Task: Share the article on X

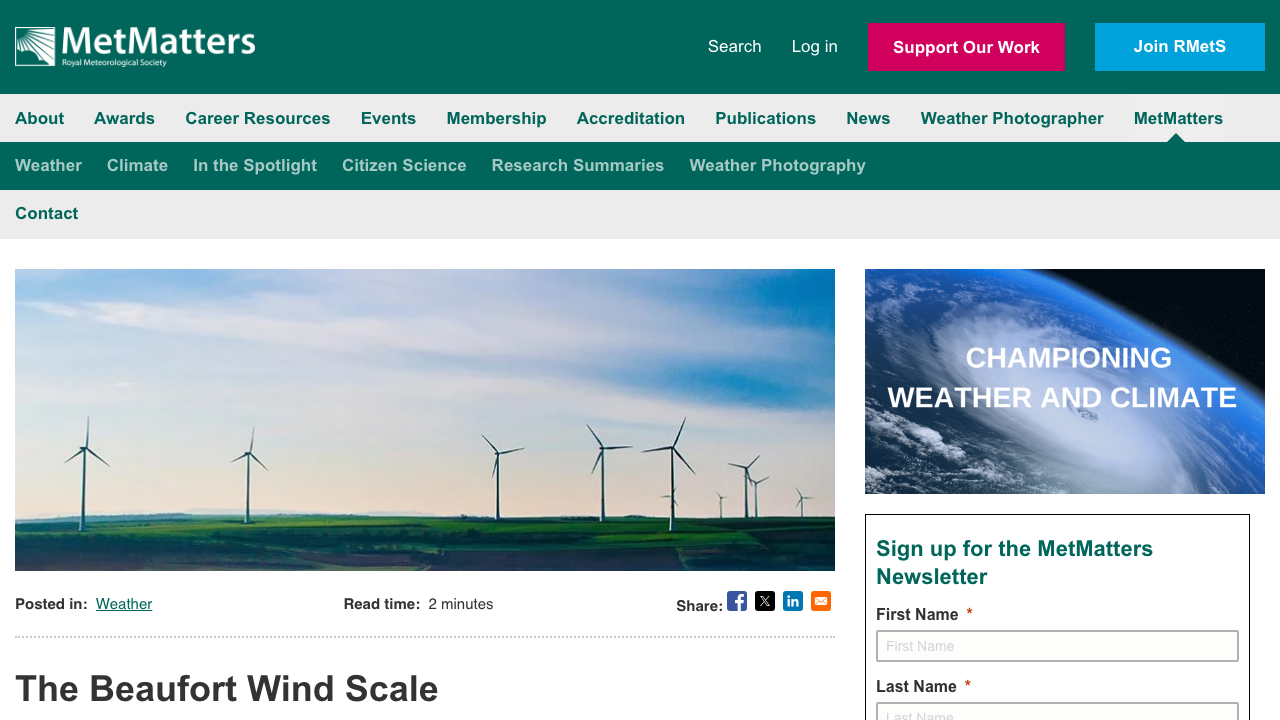Action: coord(765,601)
